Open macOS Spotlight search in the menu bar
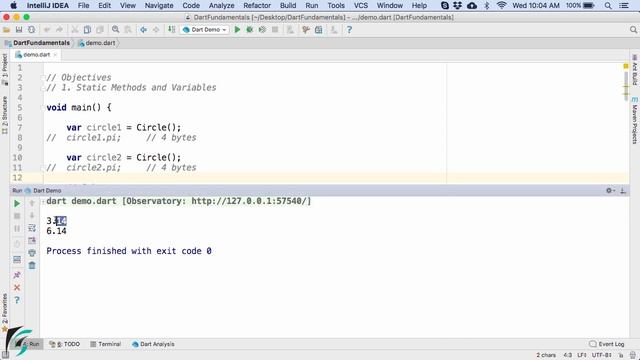 [608, 5]
